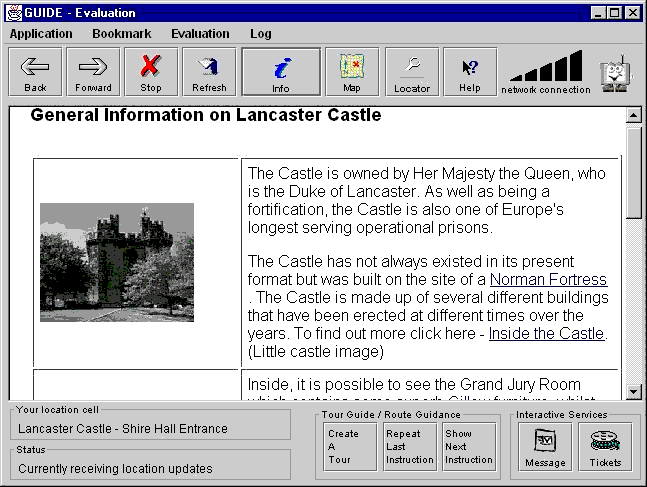
Task: Reload the page using Refresh
Action: coord(209,72)
